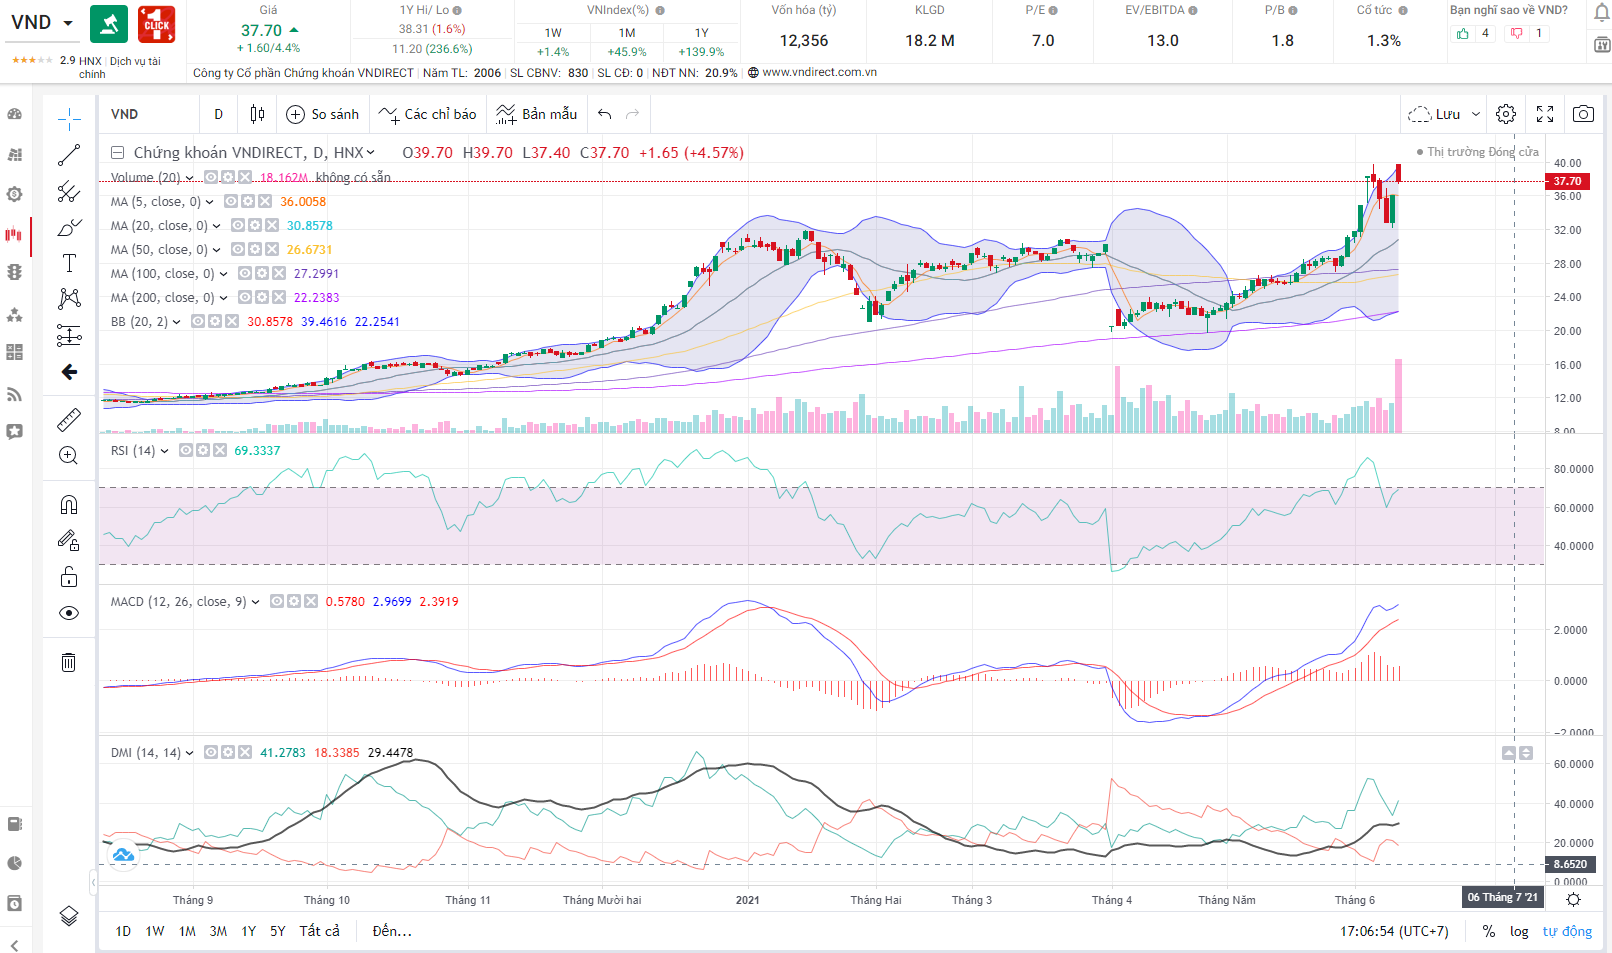The height and width of the screenshot is (953, 1612).
Task: Hide the MA (200, close, 0) indicator
Action: tap(245, 298)
